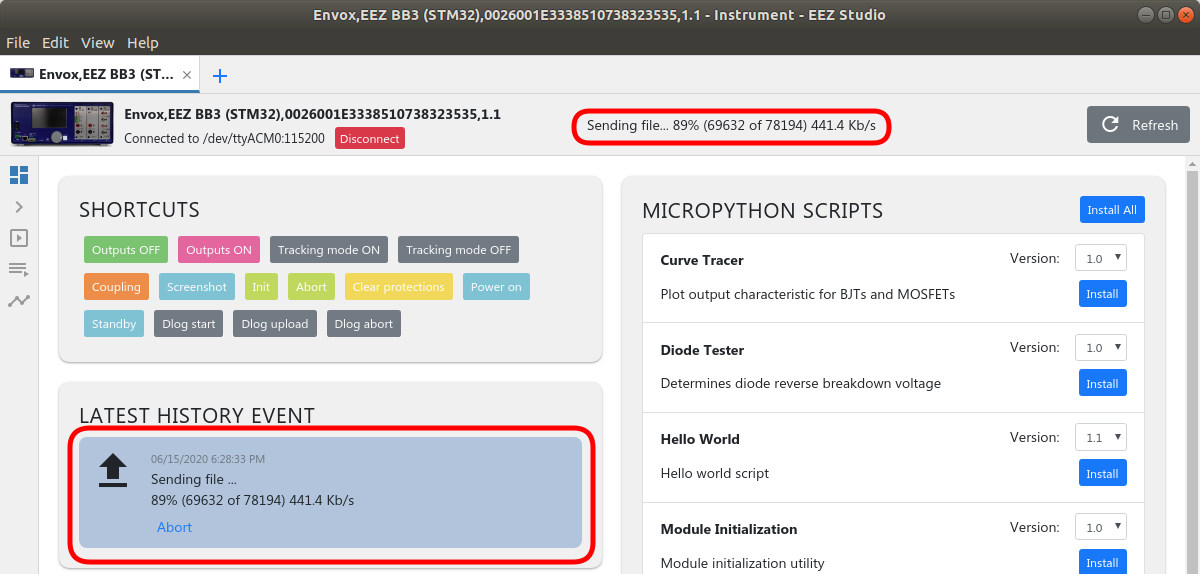
Task: Click the Curve Tracer script title
Action: (x=702, y=260)
